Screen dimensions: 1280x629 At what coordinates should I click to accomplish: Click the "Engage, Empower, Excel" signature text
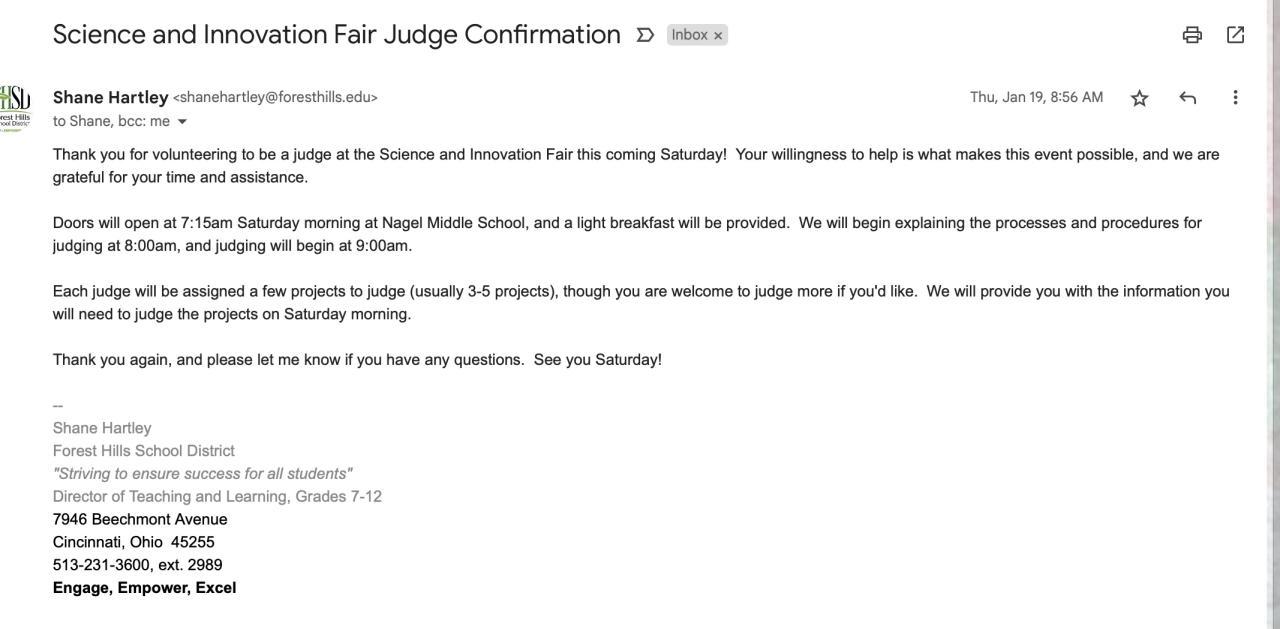pyautogui.click(x=144, y=588)
